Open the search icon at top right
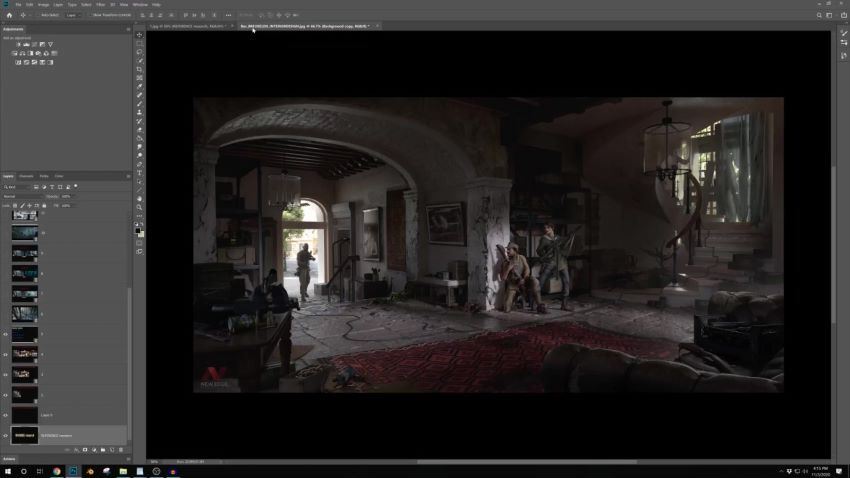Image resolution: width=850 pixels, height=478 pixels. coord(819,15)
